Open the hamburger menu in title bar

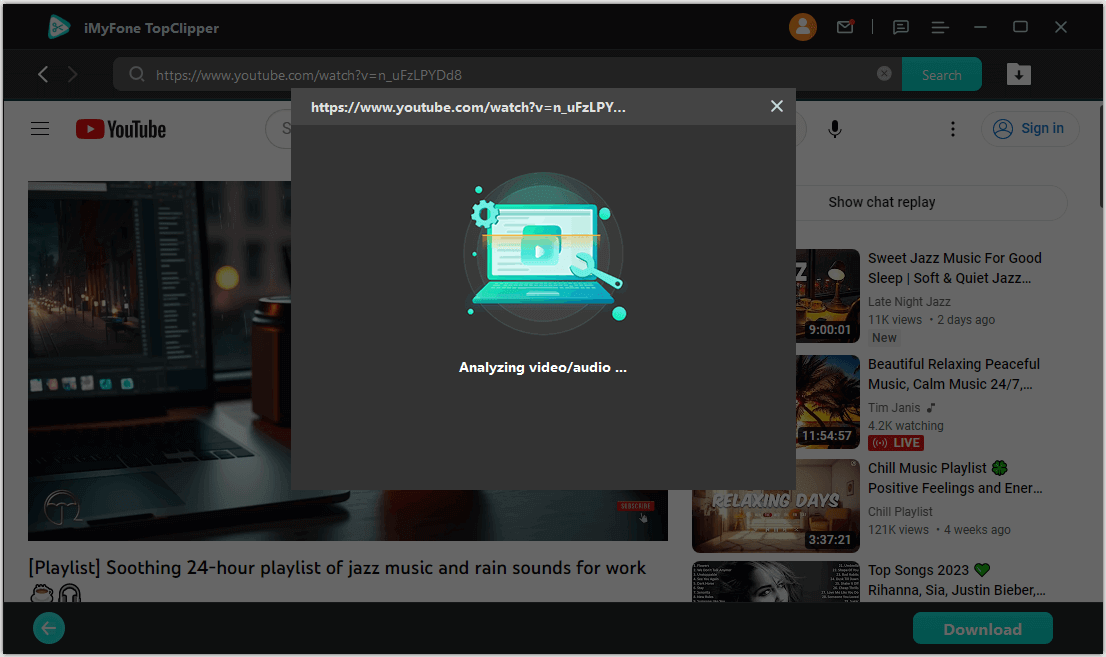[939, 27]
